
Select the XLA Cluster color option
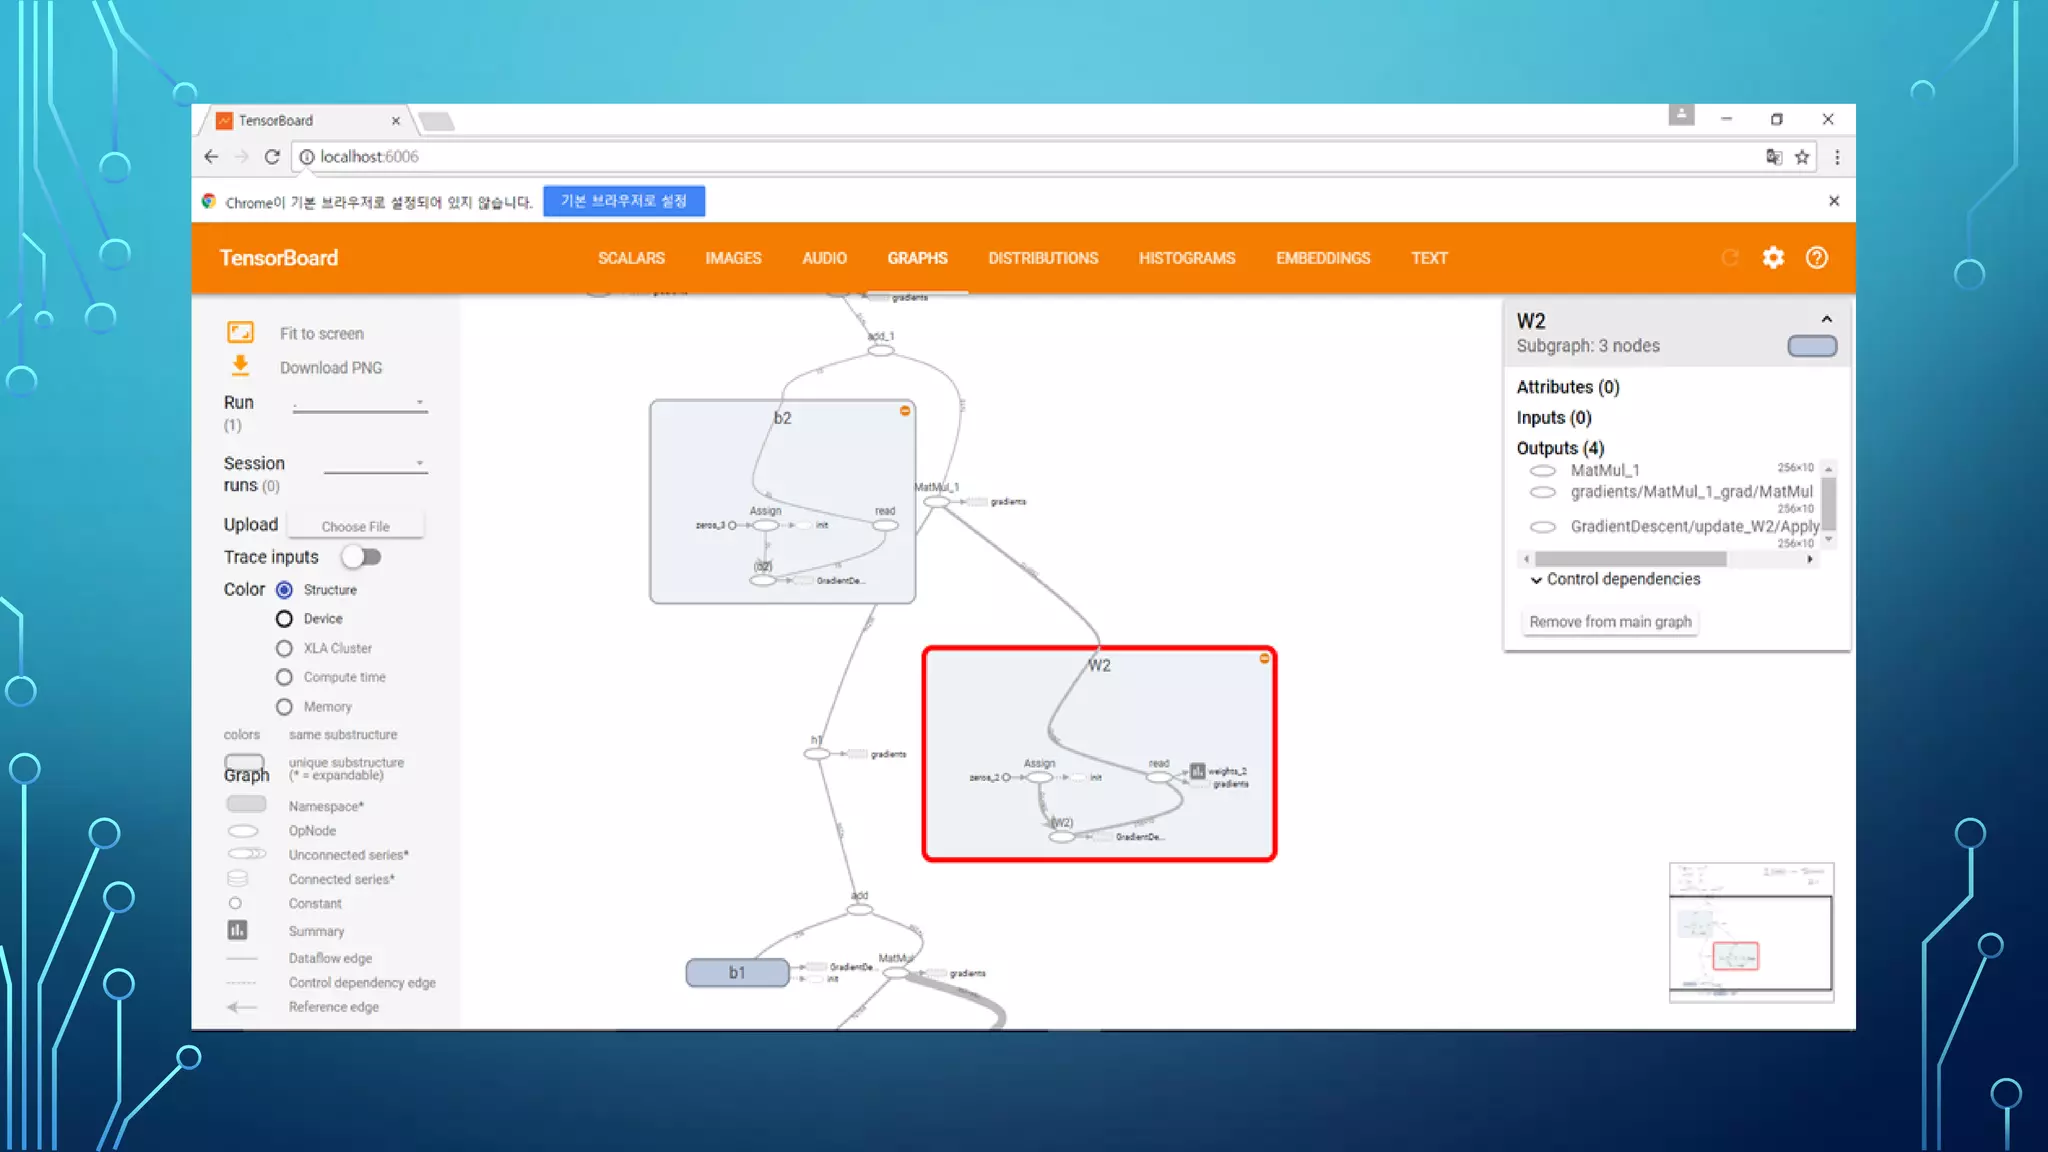point(284,648)
